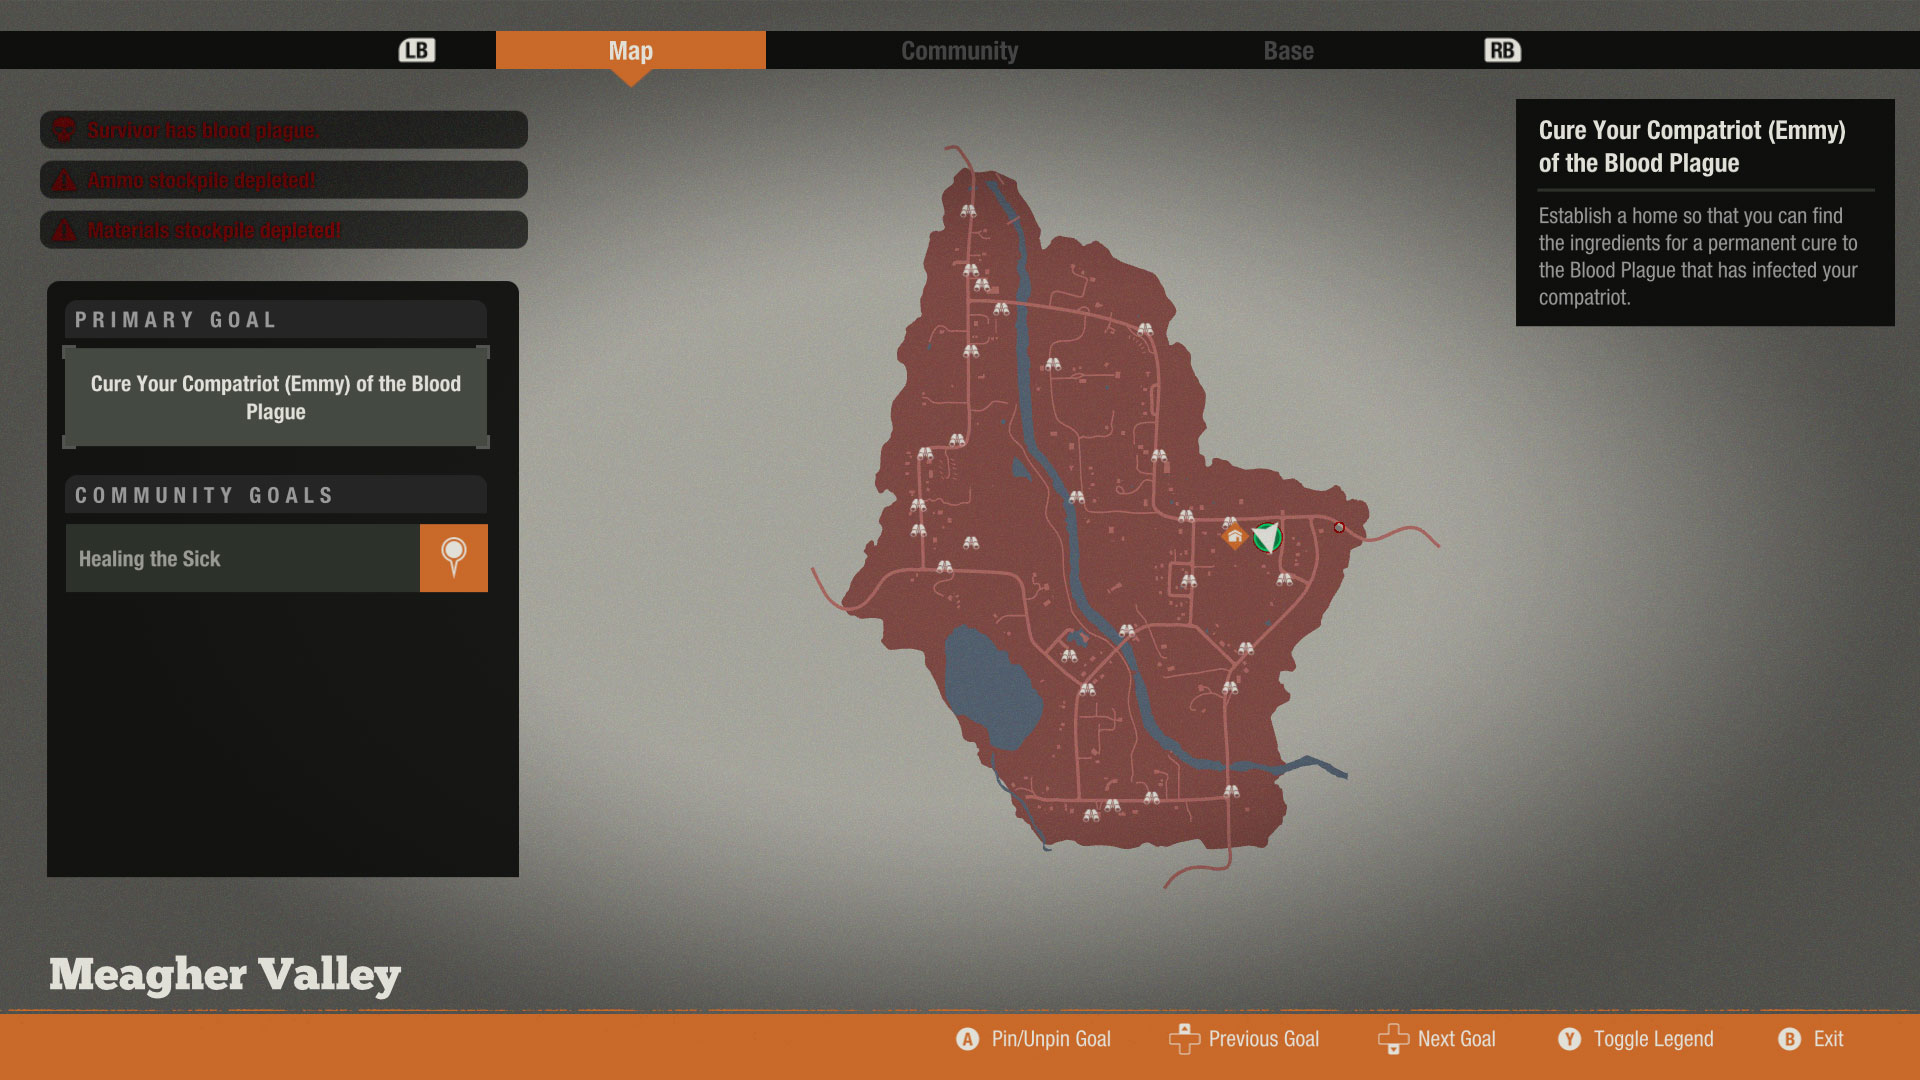The width and height of the screenshot is (1920, 1080).
Task: Click the green player location marker
Action: point(1267,538)
